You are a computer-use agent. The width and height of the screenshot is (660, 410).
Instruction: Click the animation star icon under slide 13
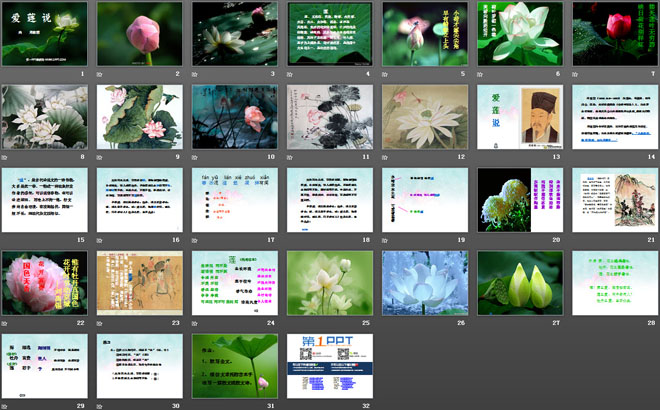click(480, 157)
